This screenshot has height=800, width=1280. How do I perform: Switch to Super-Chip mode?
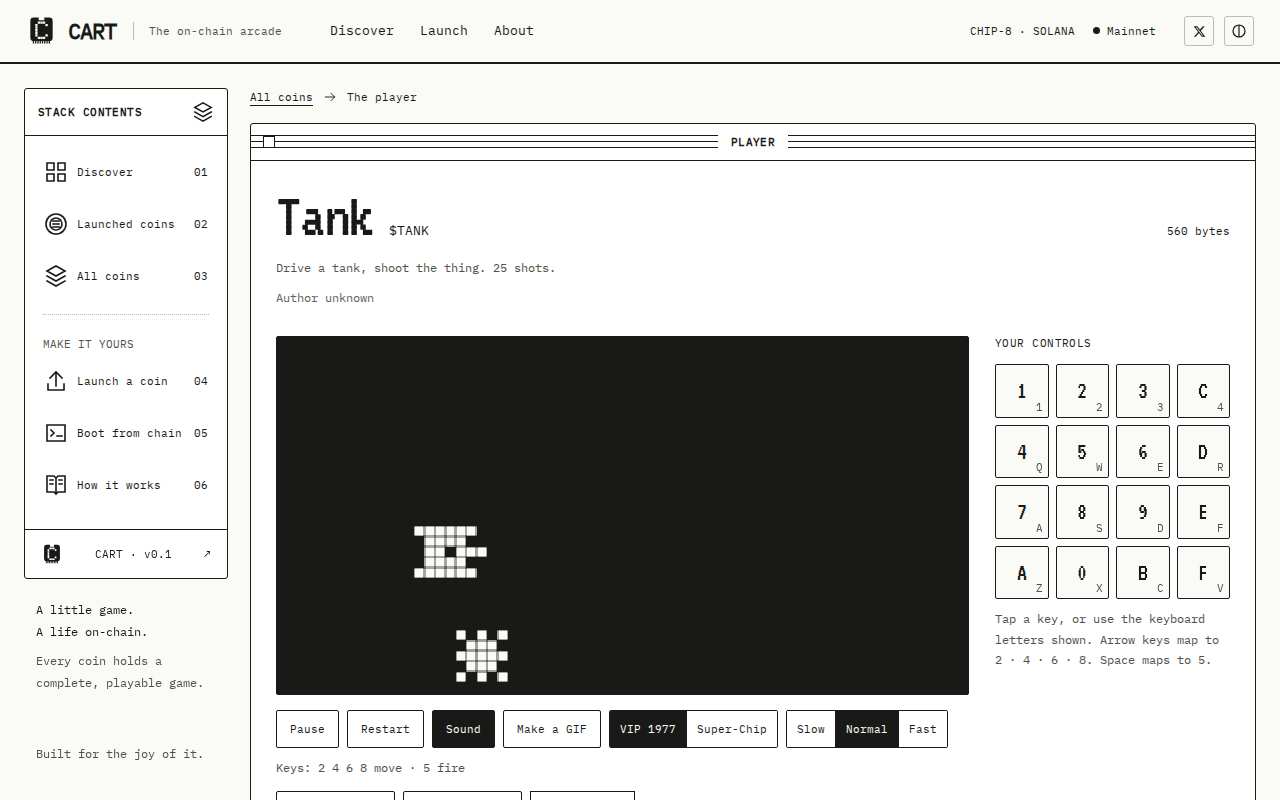[732, 729]
